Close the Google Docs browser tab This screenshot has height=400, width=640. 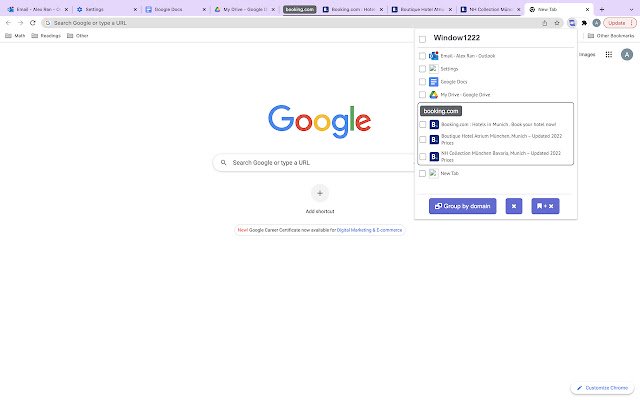coord(204,9)
